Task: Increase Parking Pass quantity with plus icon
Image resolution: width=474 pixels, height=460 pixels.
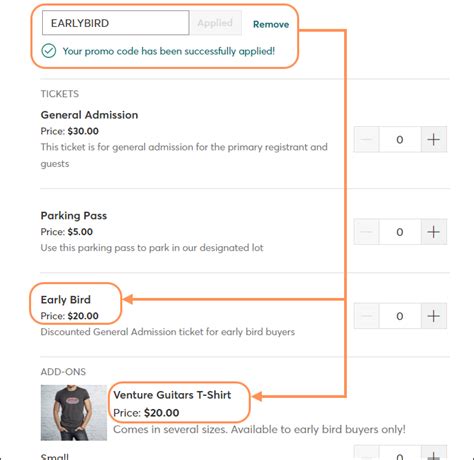Action: pyautogui.click(x=434, y=232)
